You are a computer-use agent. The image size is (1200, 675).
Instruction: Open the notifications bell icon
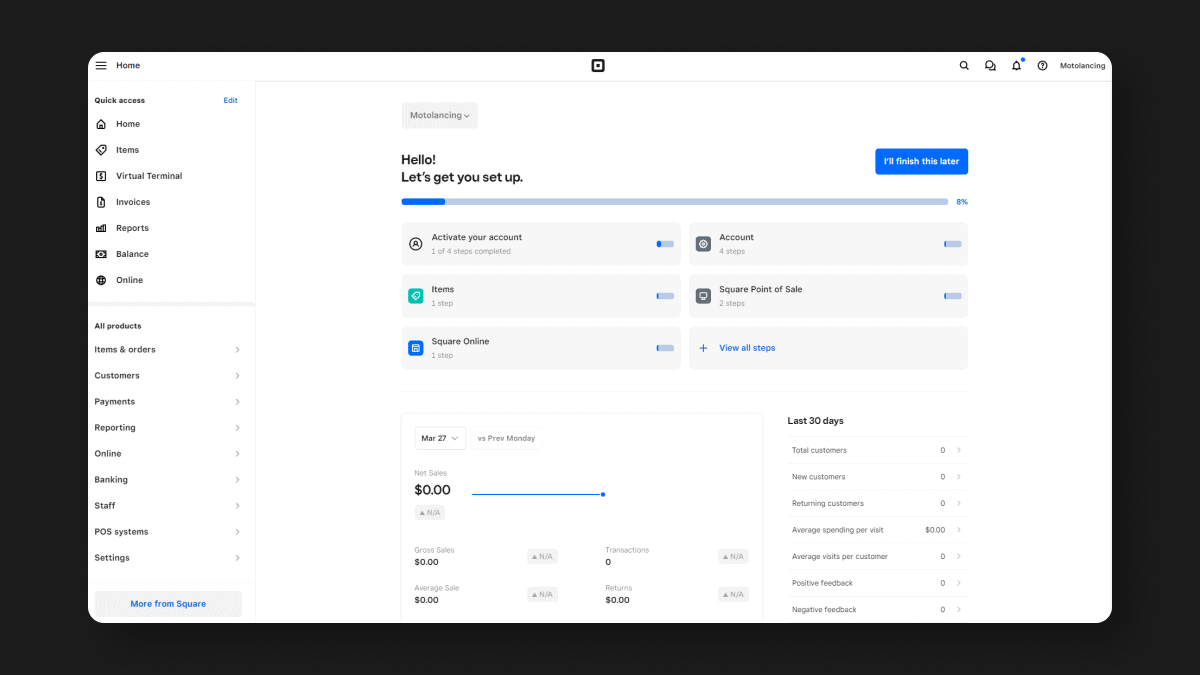click(1016, 65)
